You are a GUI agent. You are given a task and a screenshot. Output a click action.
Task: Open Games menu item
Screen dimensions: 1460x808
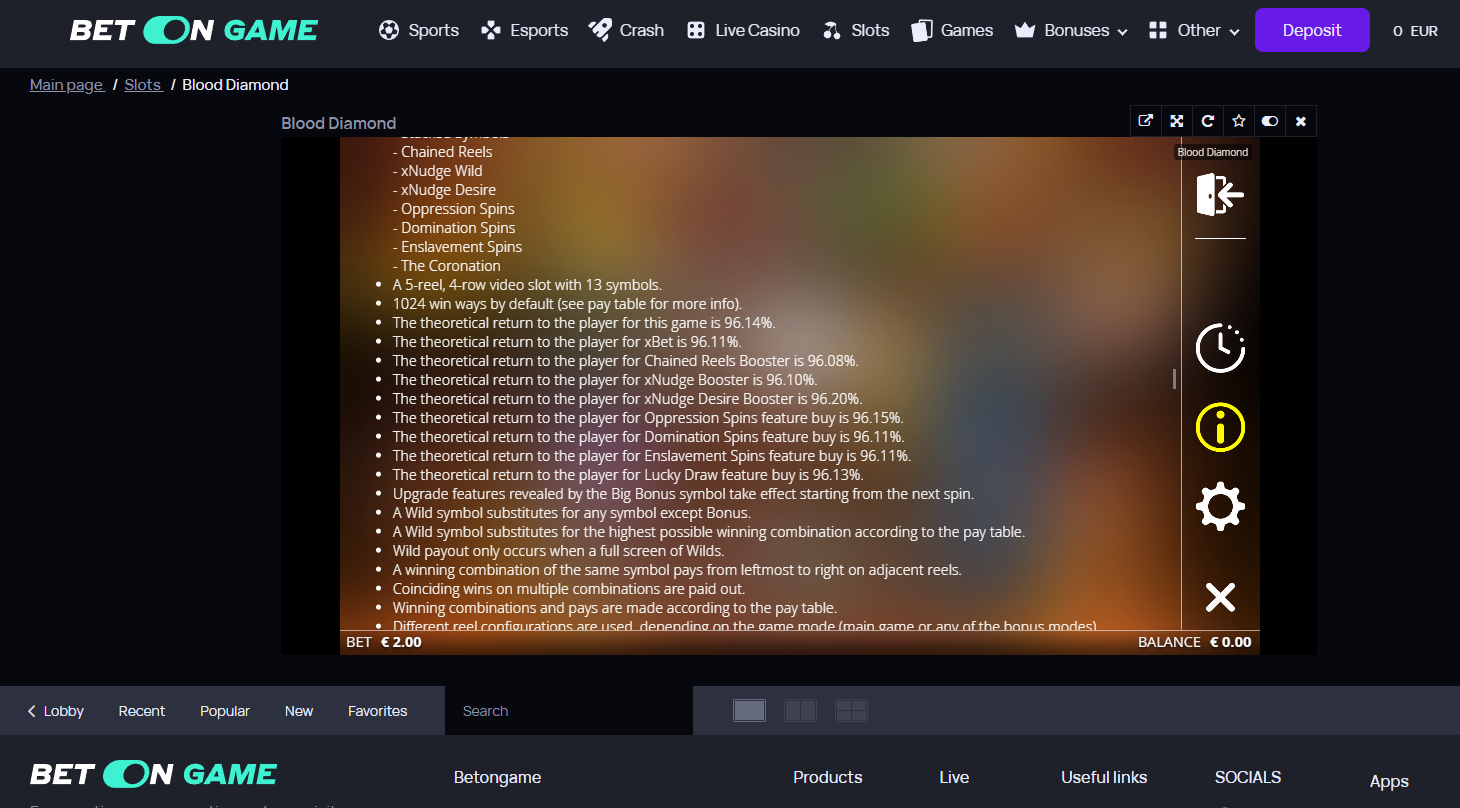click(952, 30)
